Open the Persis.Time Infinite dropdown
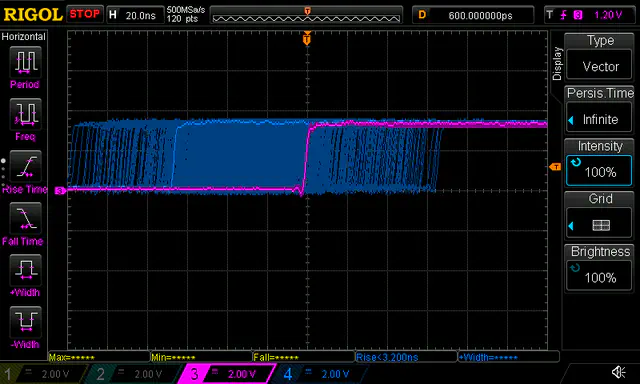 point(599,109)
